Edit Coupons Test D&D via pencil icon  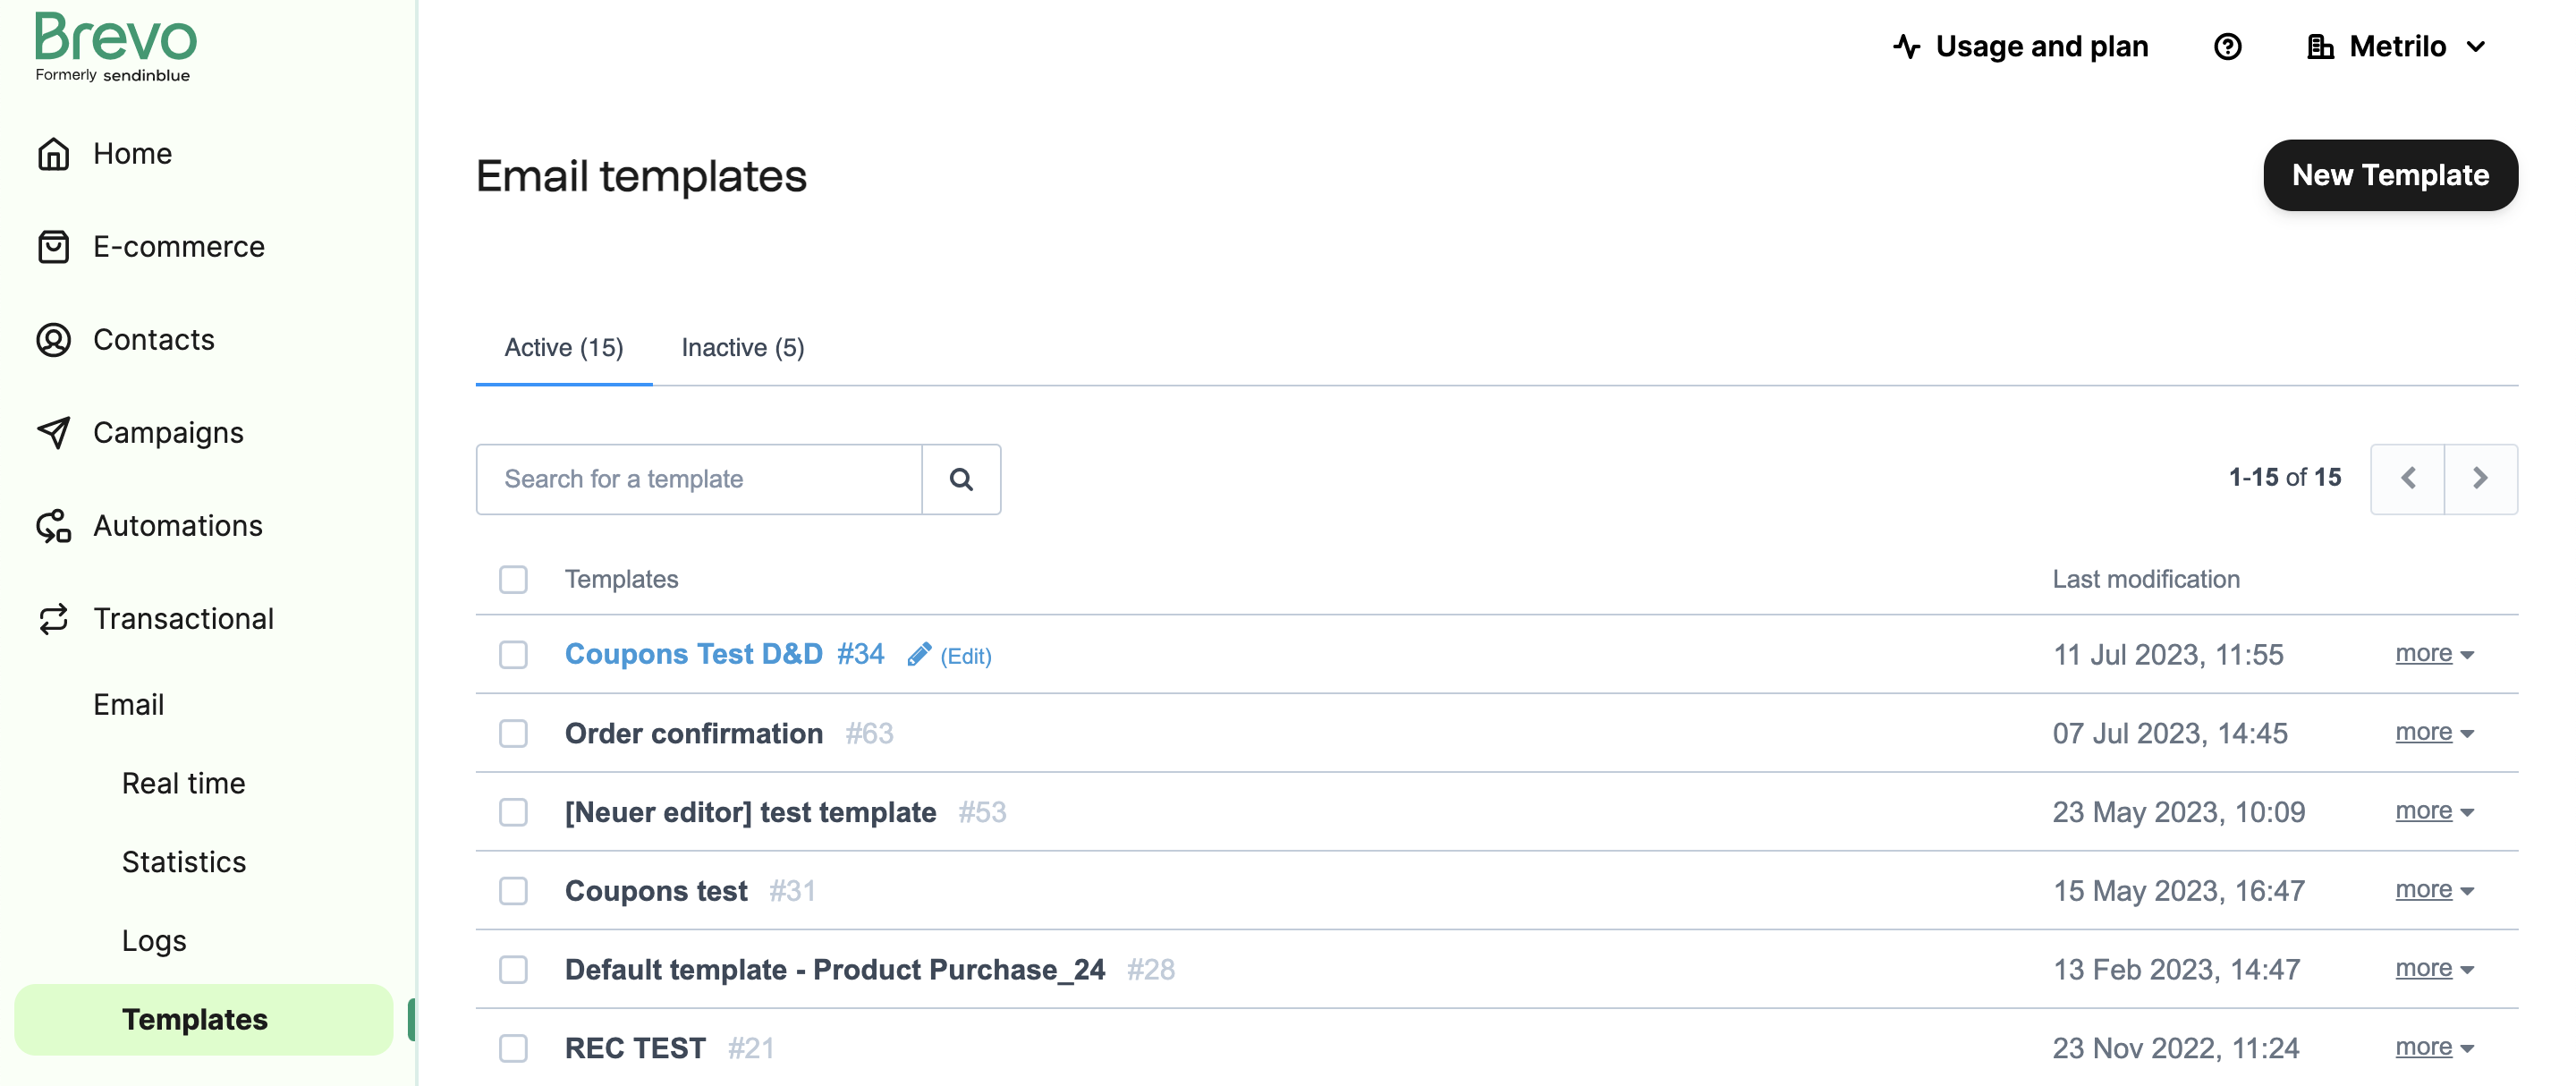click(919, 655)
